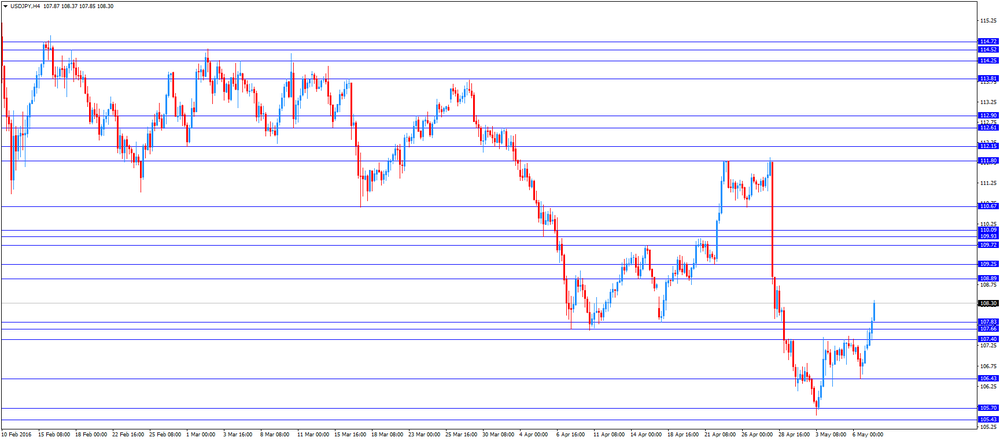The width and height of the screenshot is (1000, 441).
Task: Click the 114.72 horizontal line price label
Action: point(988,41)
